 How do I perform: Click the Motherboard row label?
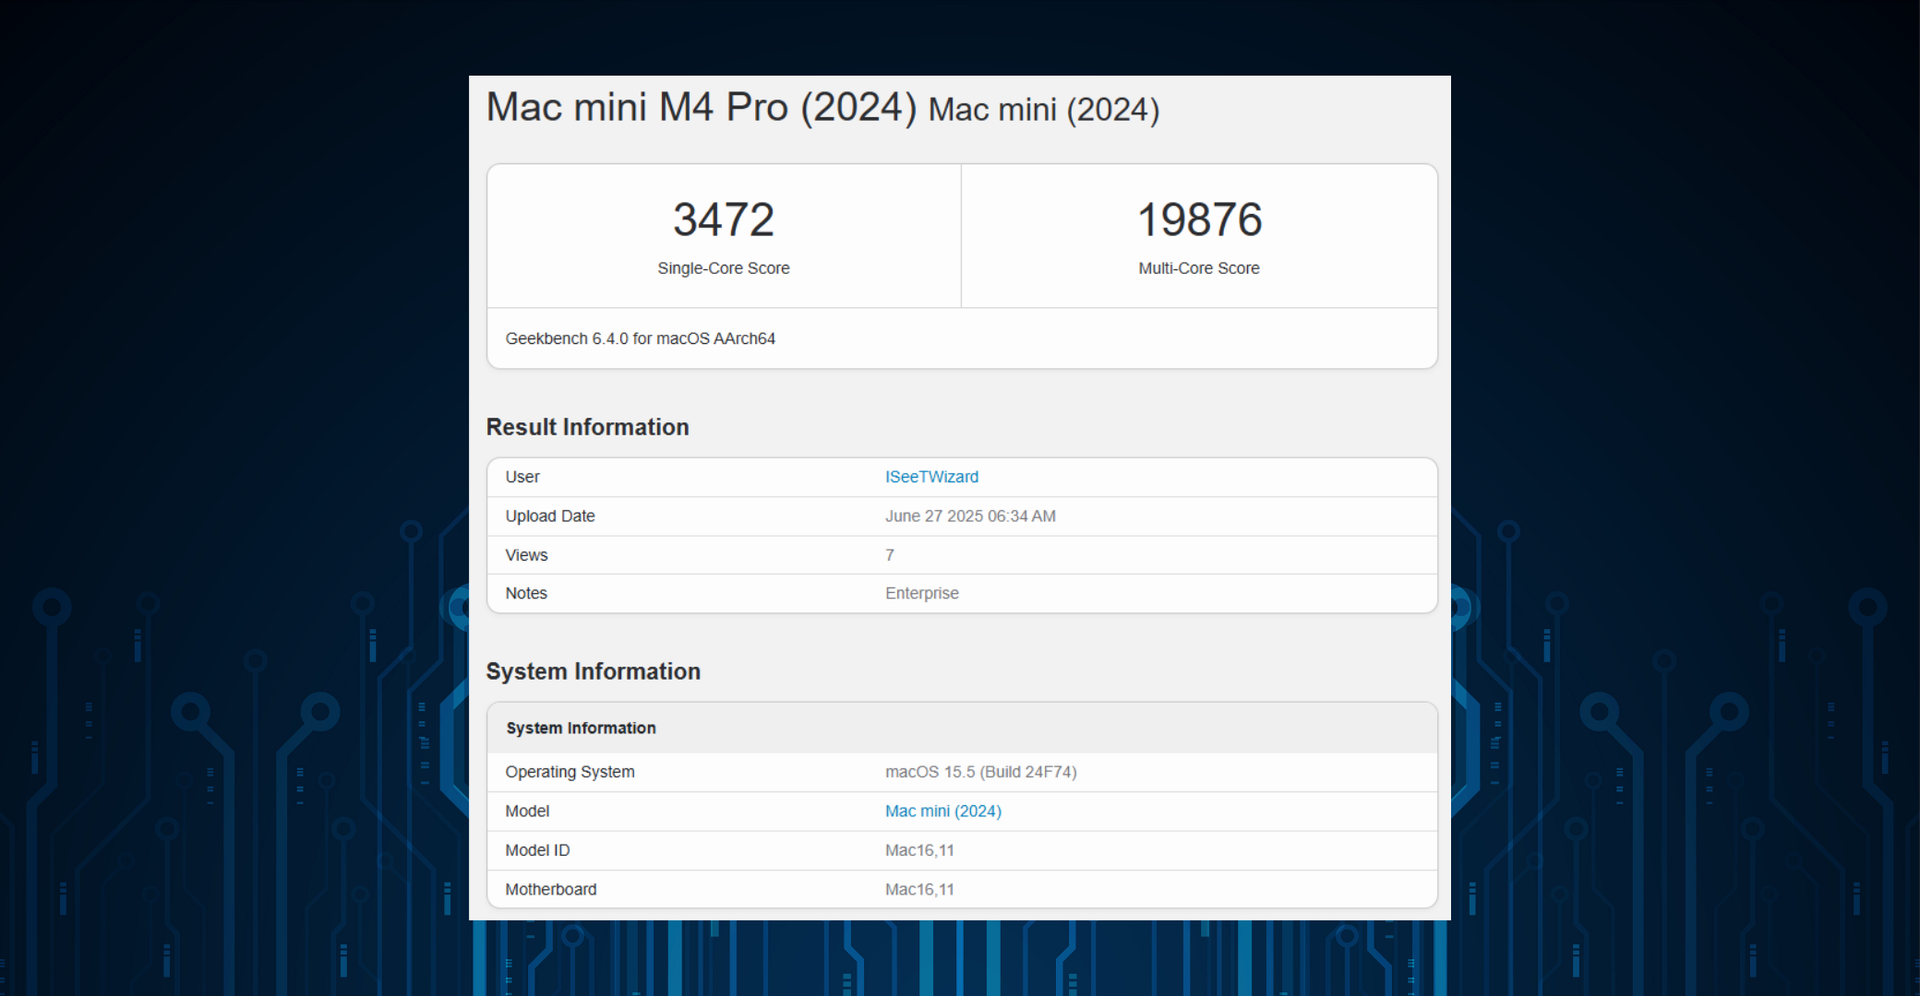(550, 889)
